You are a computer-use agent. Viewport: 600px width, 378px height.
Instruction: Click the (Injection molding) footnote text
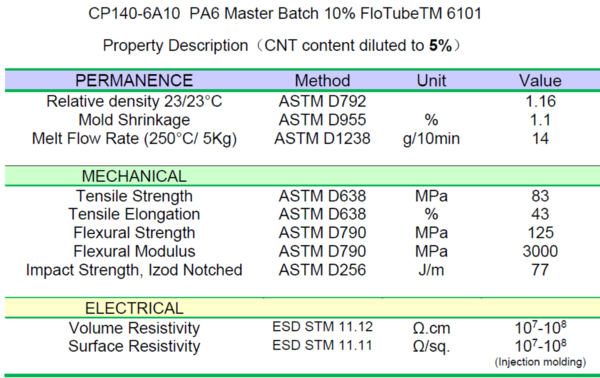[540, 362]
